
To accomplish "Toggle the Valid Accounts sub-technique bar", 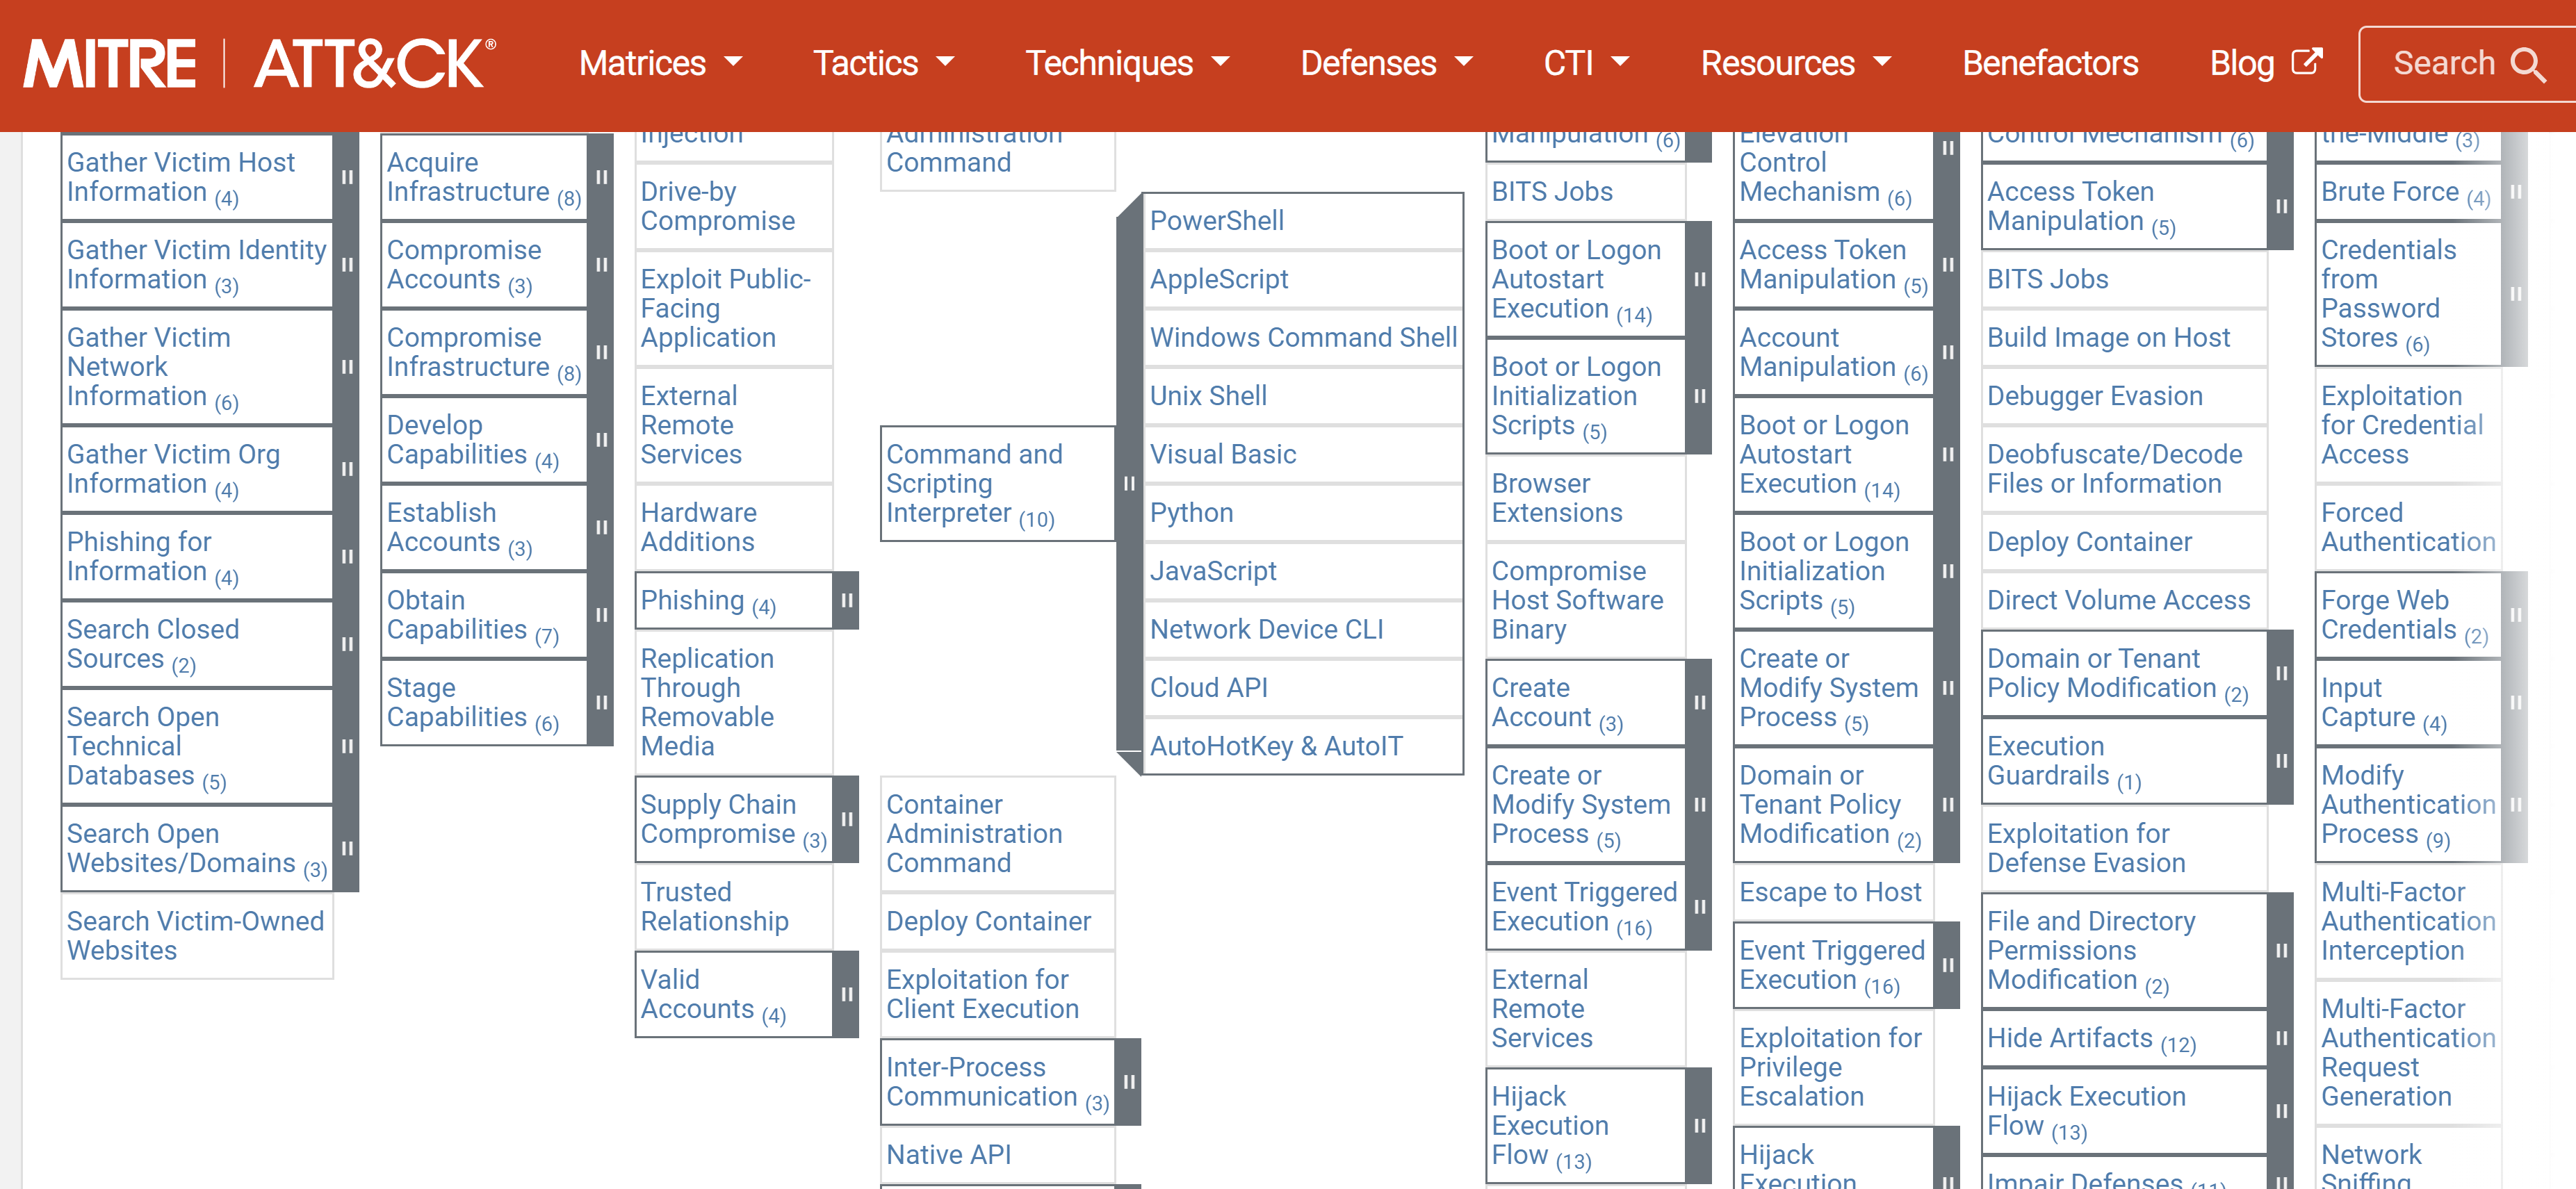I will 846,994.
